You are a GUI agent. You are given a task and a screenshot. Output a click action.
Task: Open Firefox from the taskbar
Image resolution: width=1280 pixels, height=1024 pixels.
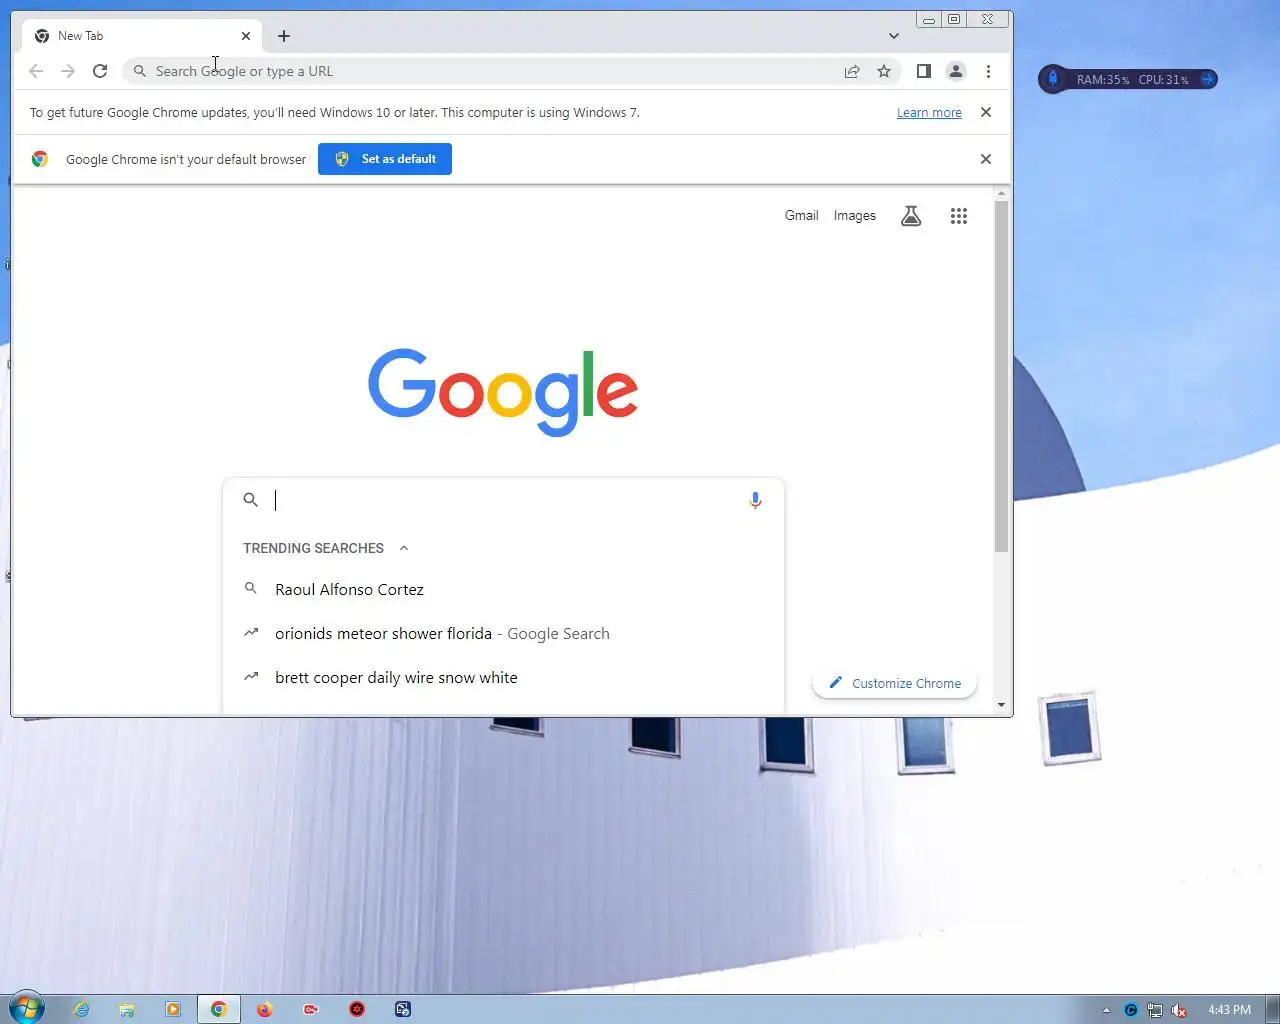coord(264,1010)
